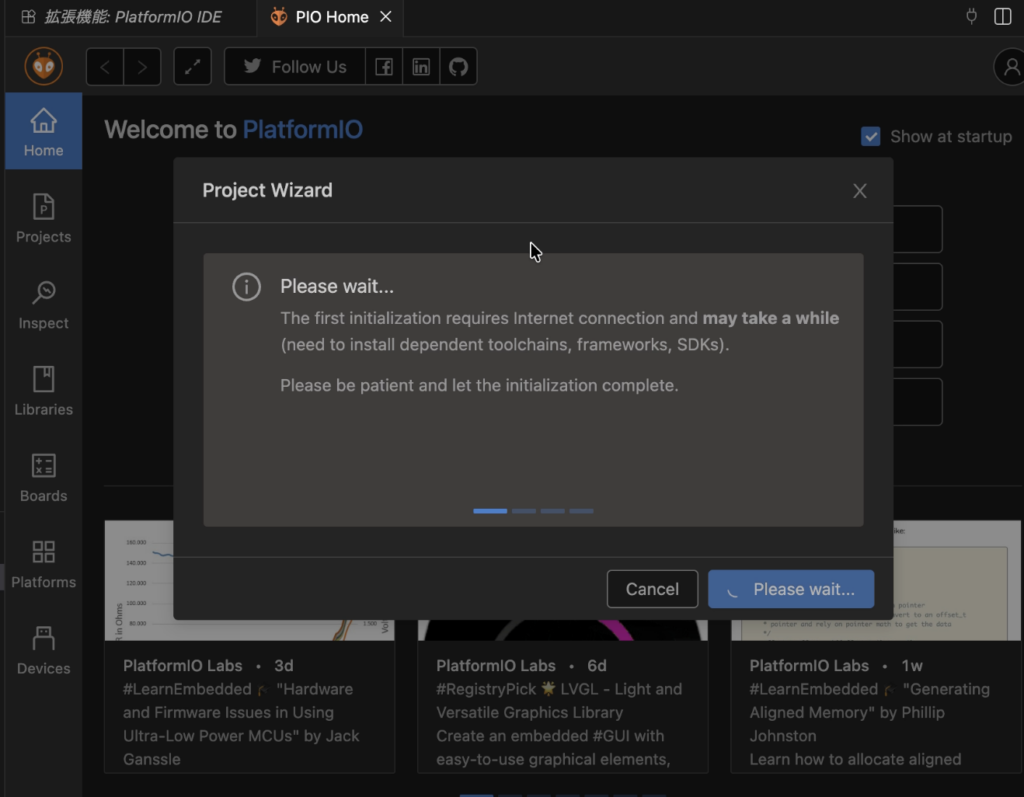Open the Inspect panel
This screenshot has width=1024, height=797.
43,304
